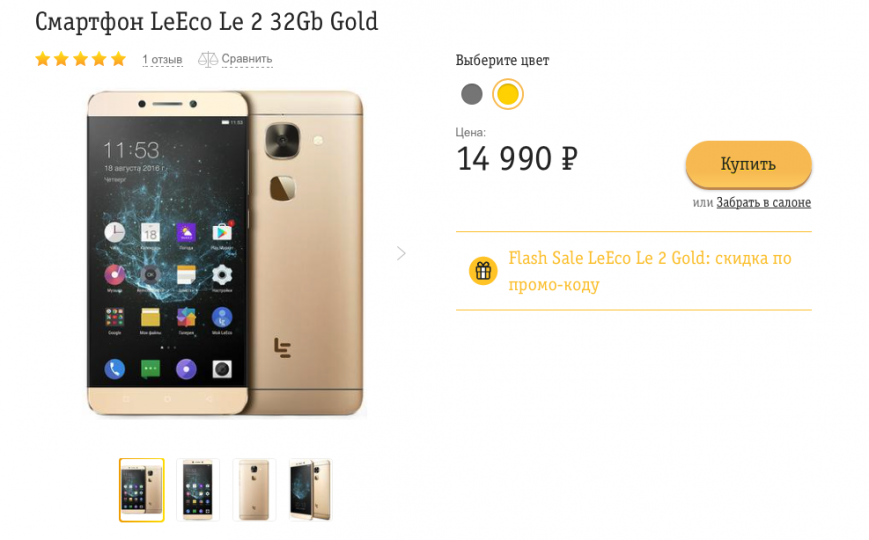The width and height of the screenshot is (869, 540).
Task: Select second thumbnail with front view
Action: point(198,490)
